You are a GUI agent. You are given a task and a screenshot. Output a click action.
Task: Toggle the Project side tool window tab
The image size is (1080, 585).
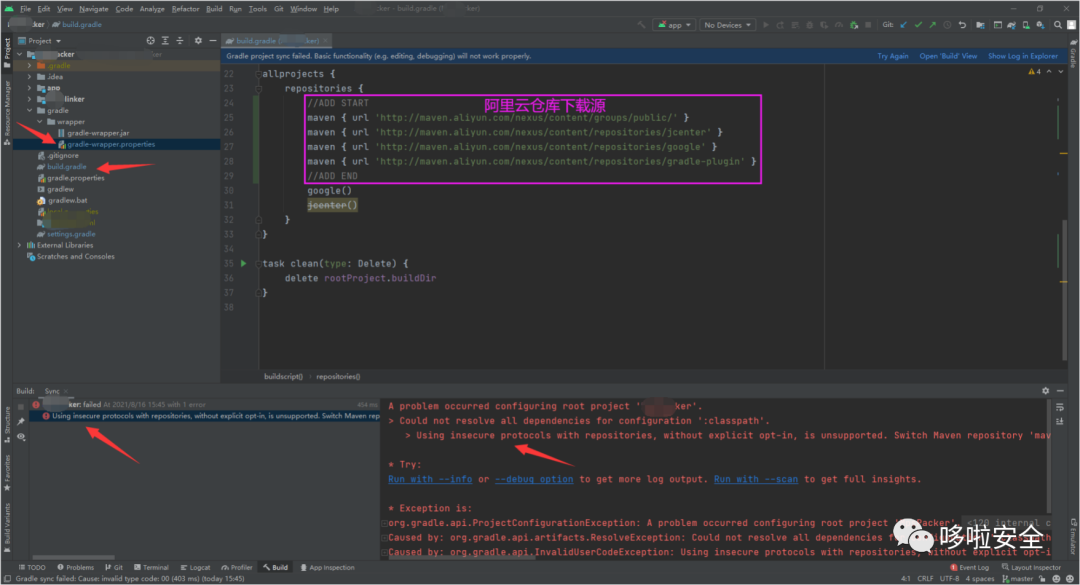click(7, 53)
